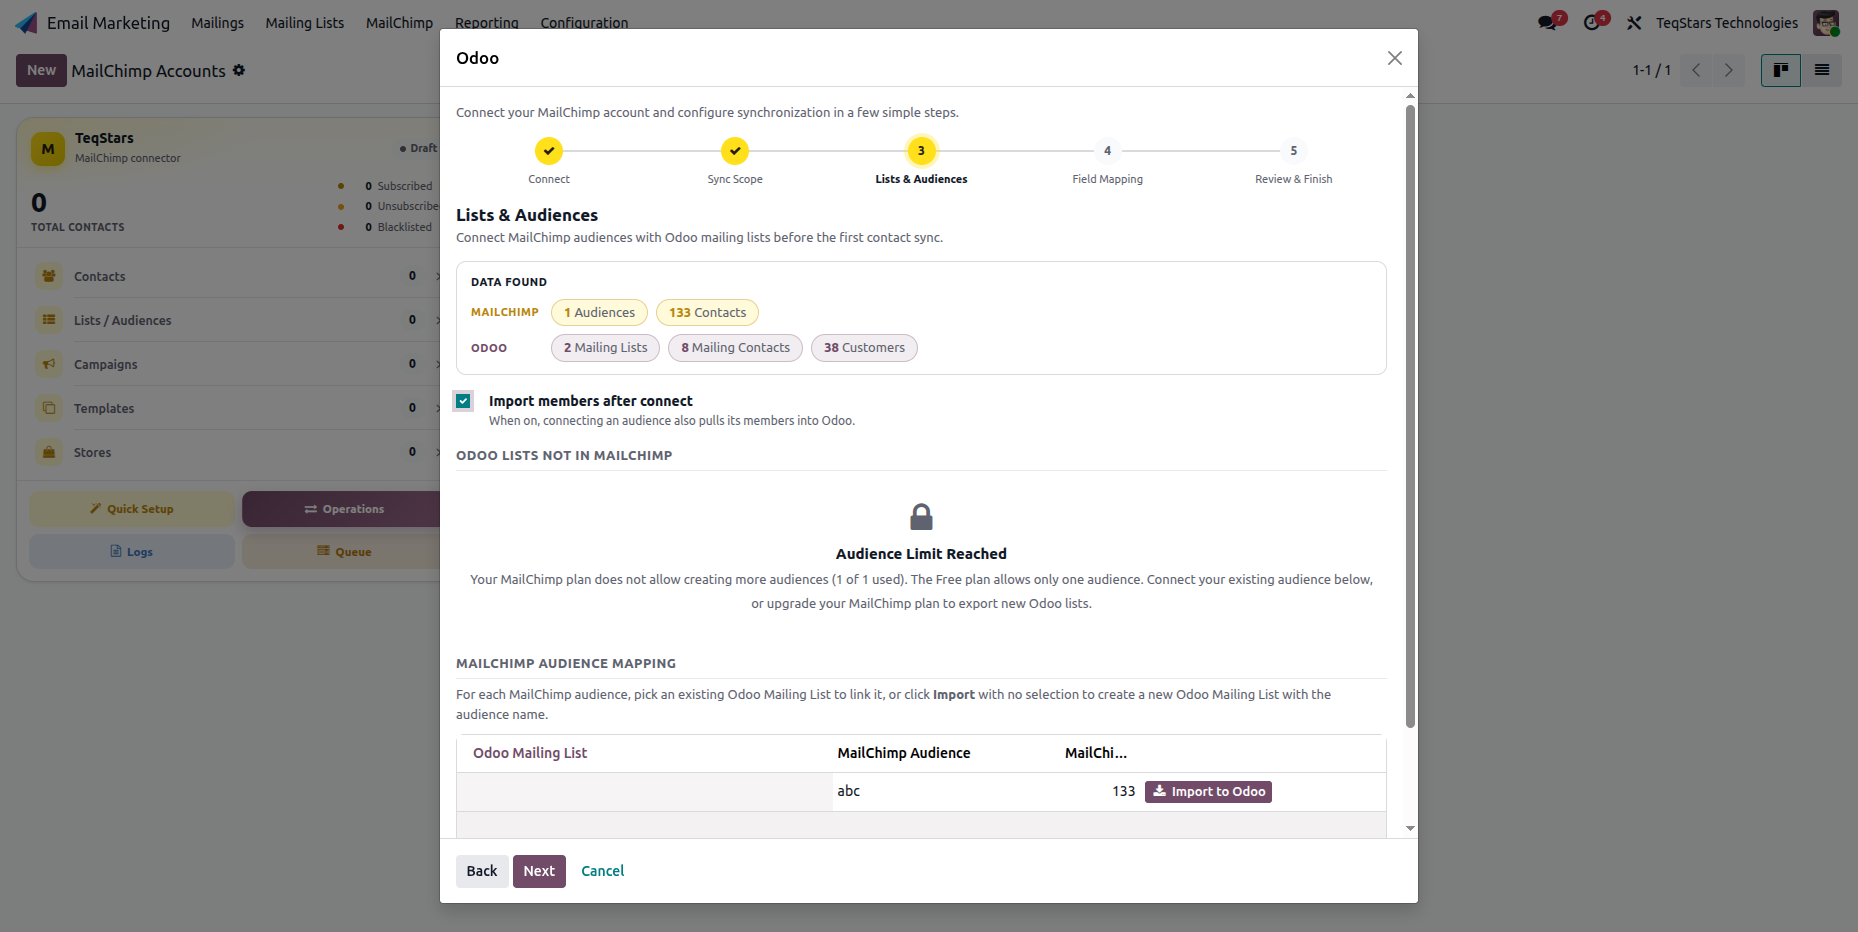Click the Back button in the wizard
1858x932 pixels.
[482, 871]
